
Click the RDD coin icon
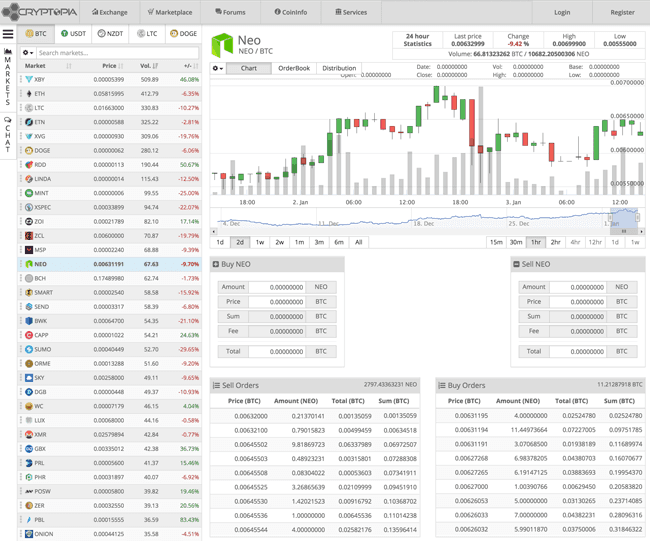(x=29, y=165)
